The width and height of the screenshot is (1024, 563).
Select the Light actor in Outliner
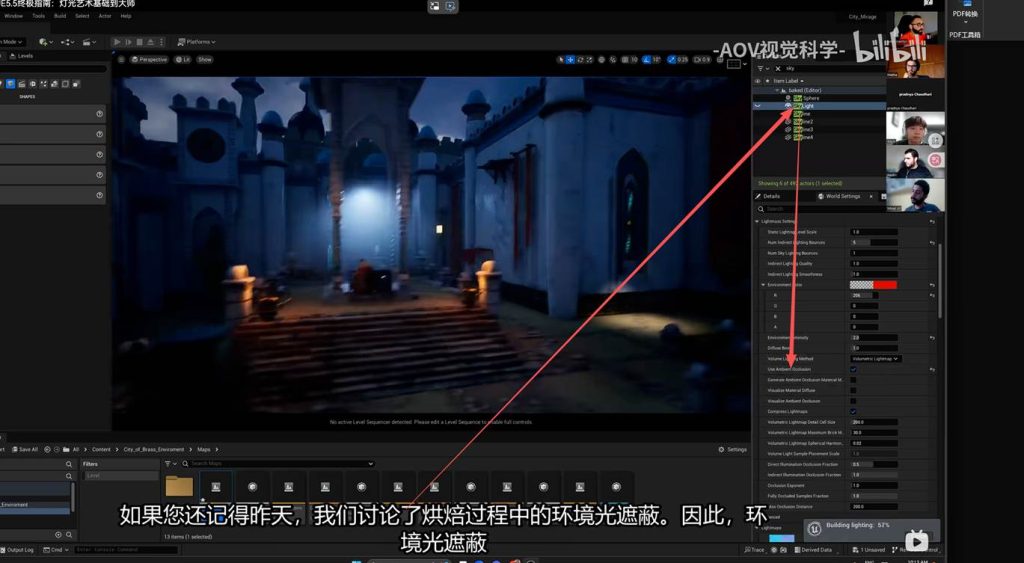[808, 105]
